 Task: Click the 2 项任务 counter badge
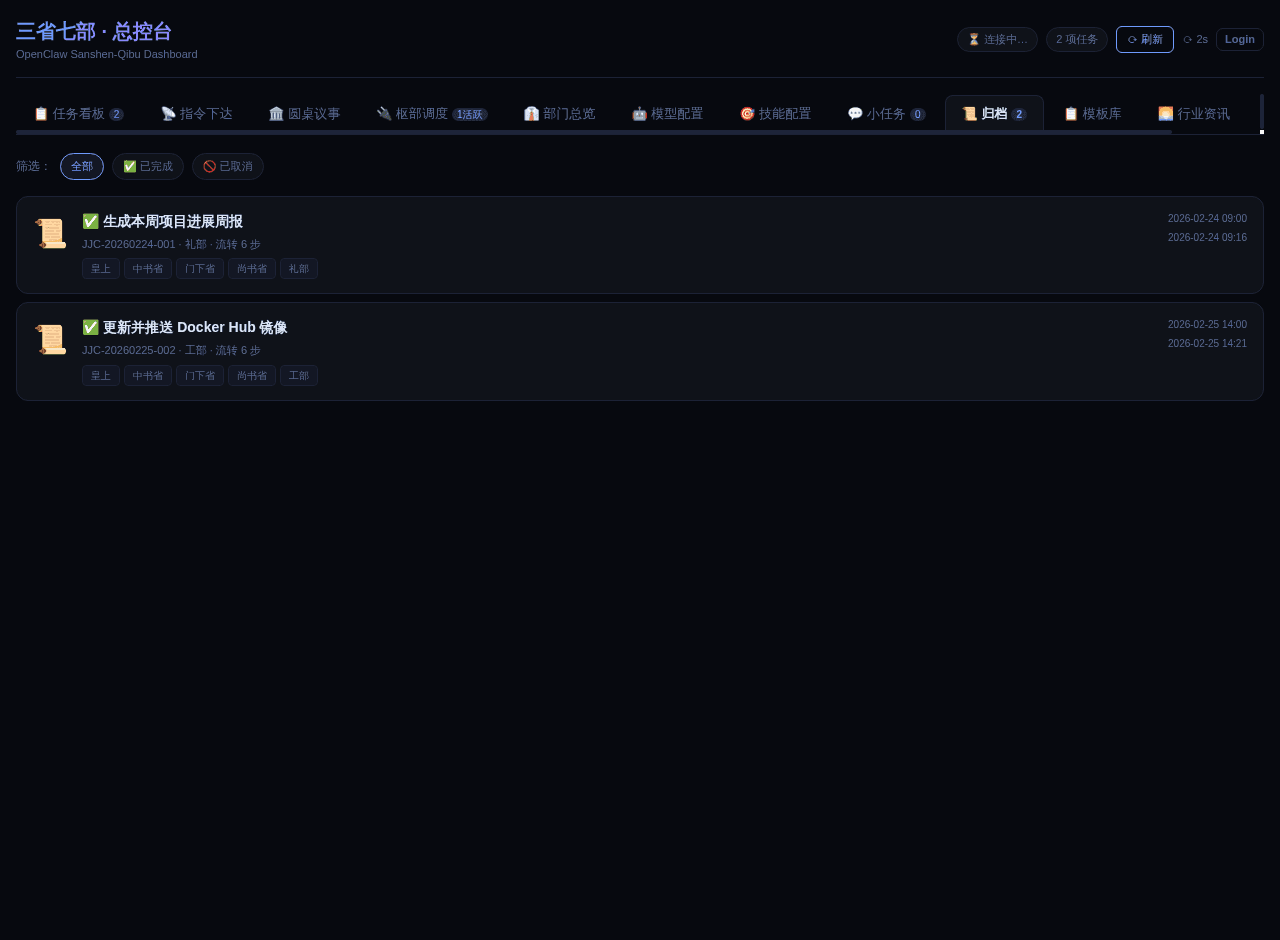click(x=1076, y=39)
